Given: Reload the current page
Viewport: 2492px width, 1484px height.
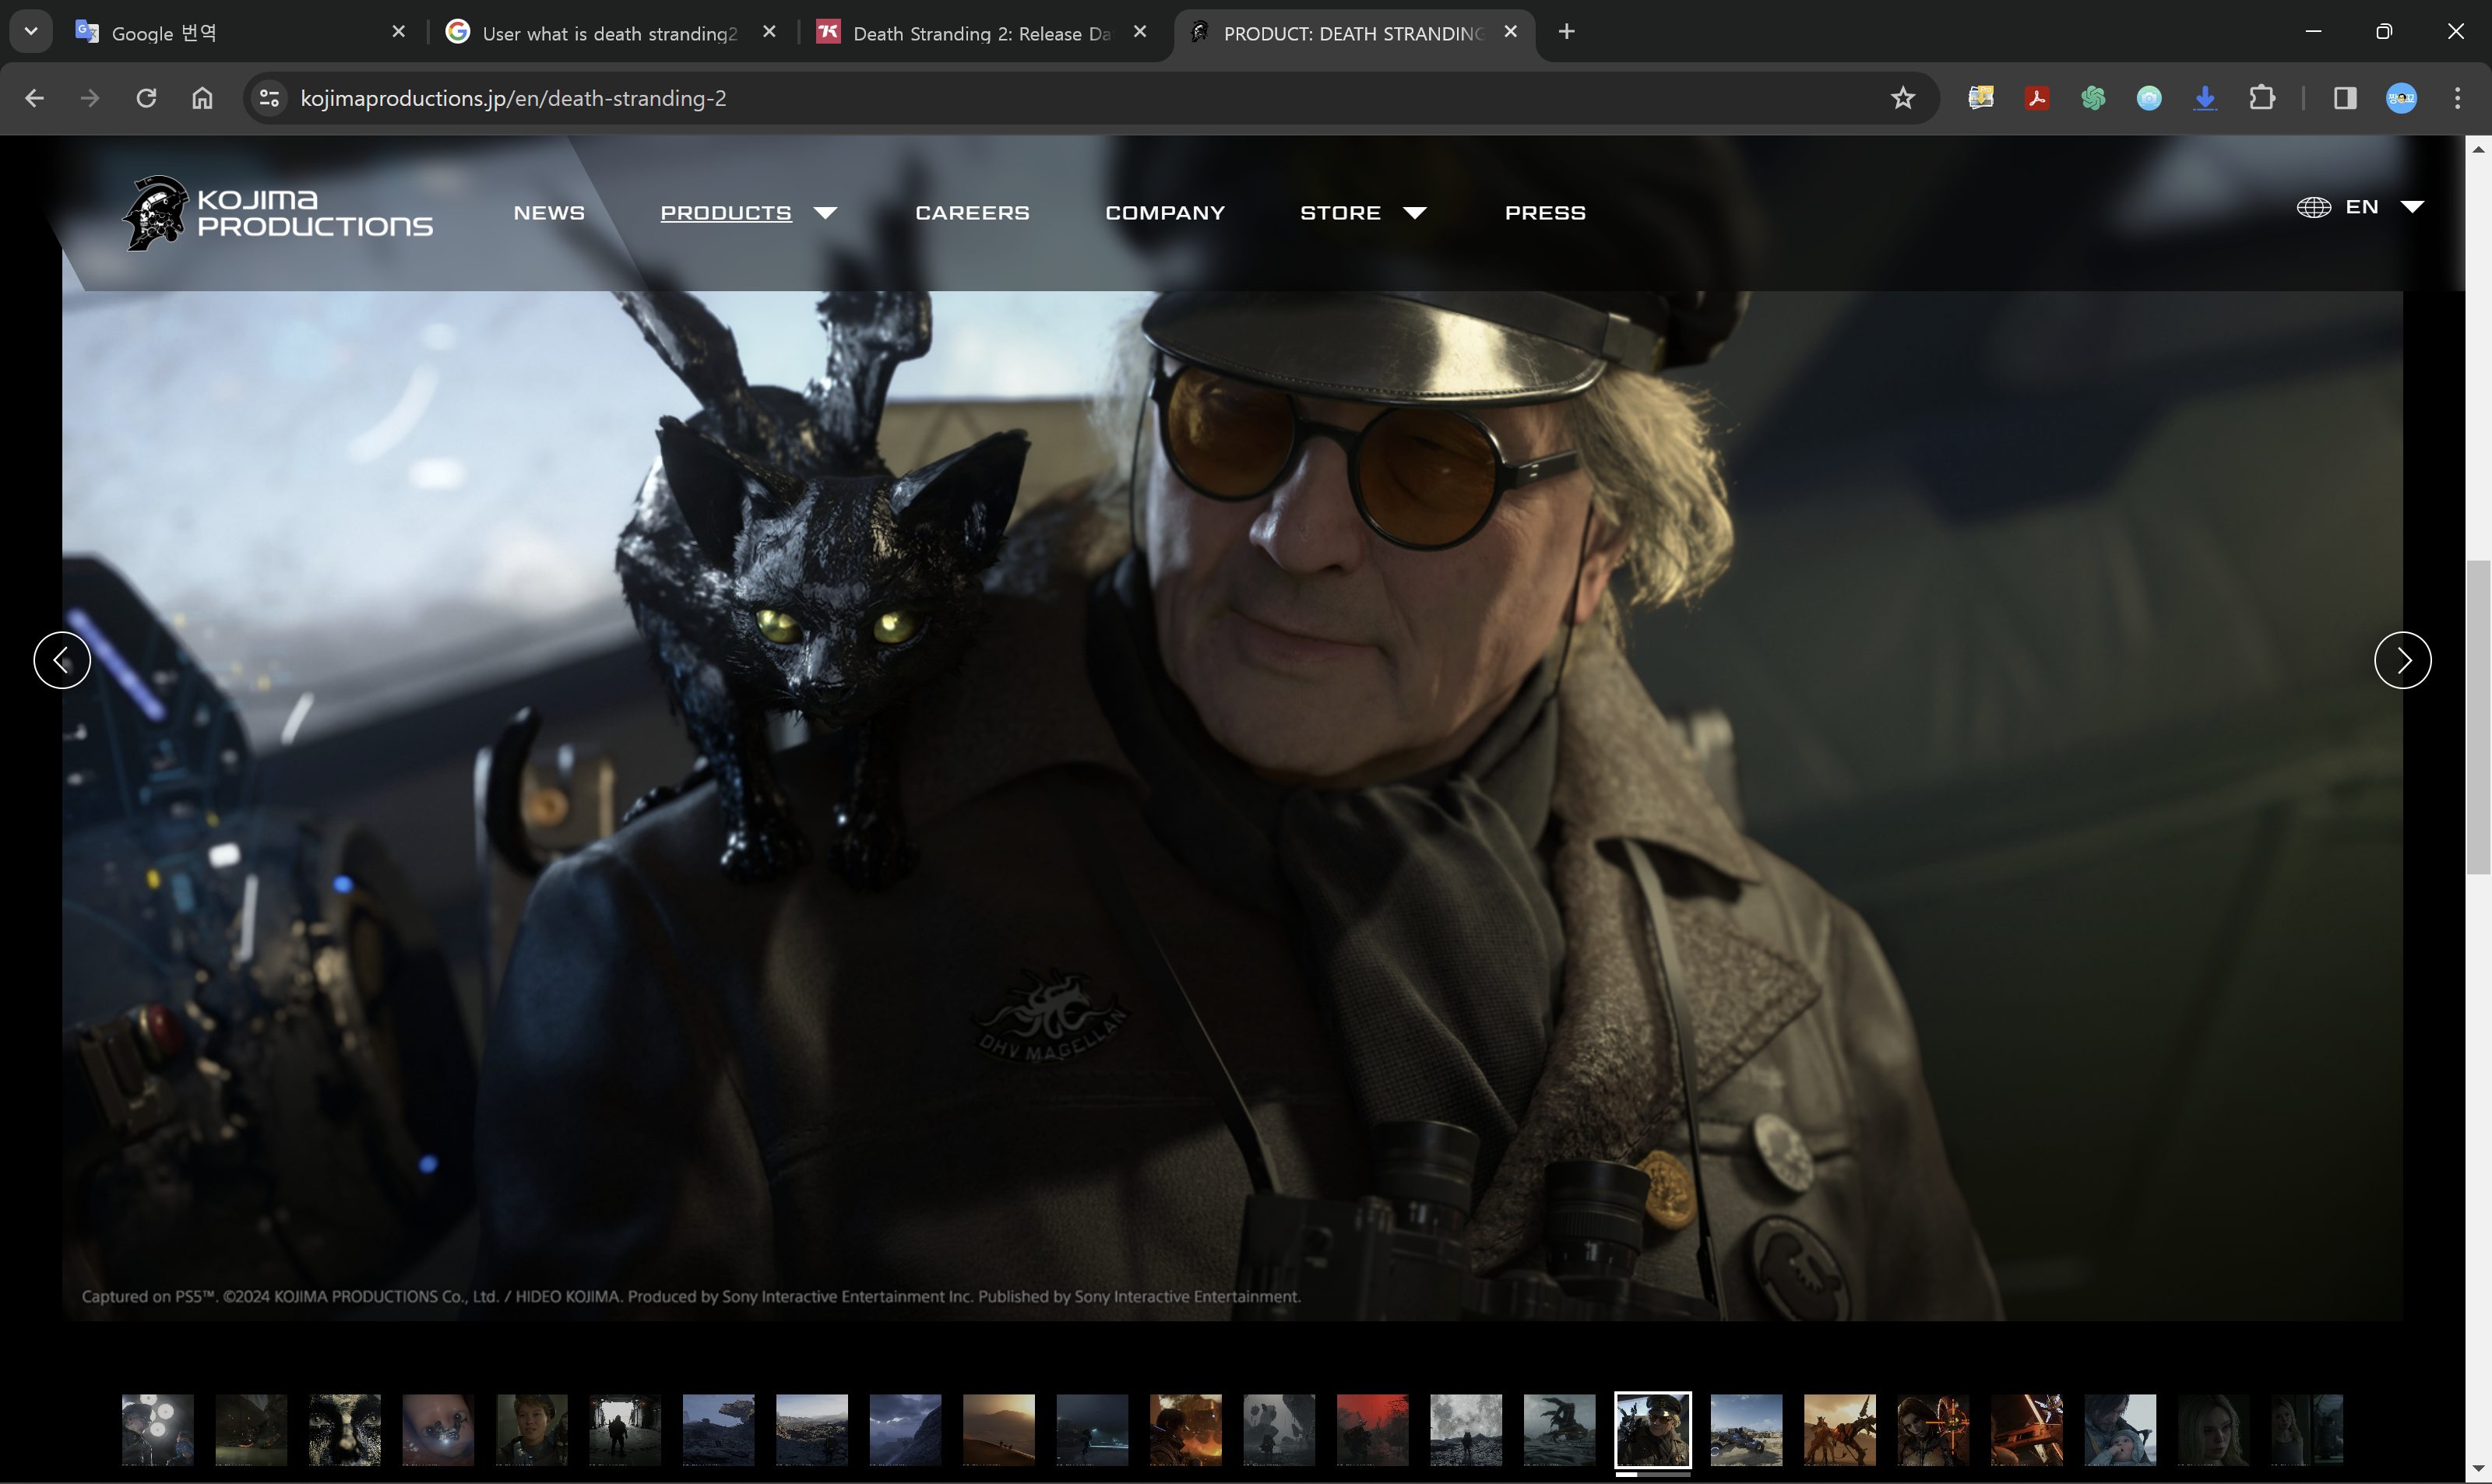Looking at the screenshot, I should [x=146, y=98].
